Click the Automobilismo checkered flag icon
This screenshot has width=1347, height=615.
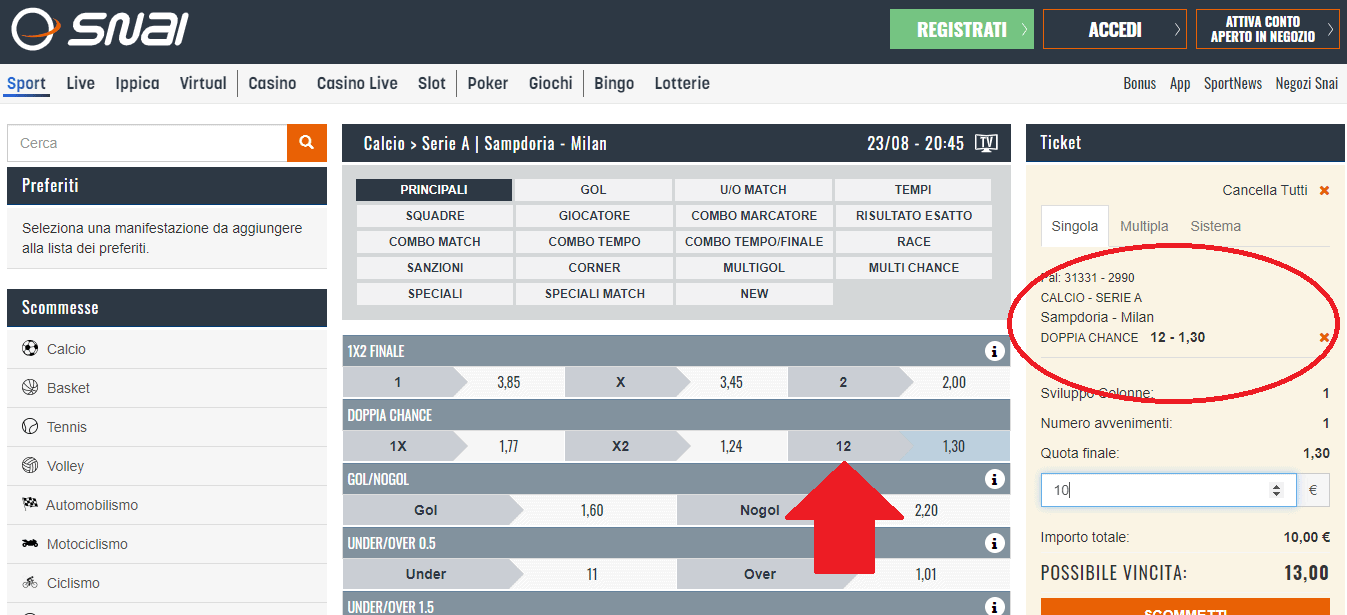pyautogui.click(x=29, y=505)
